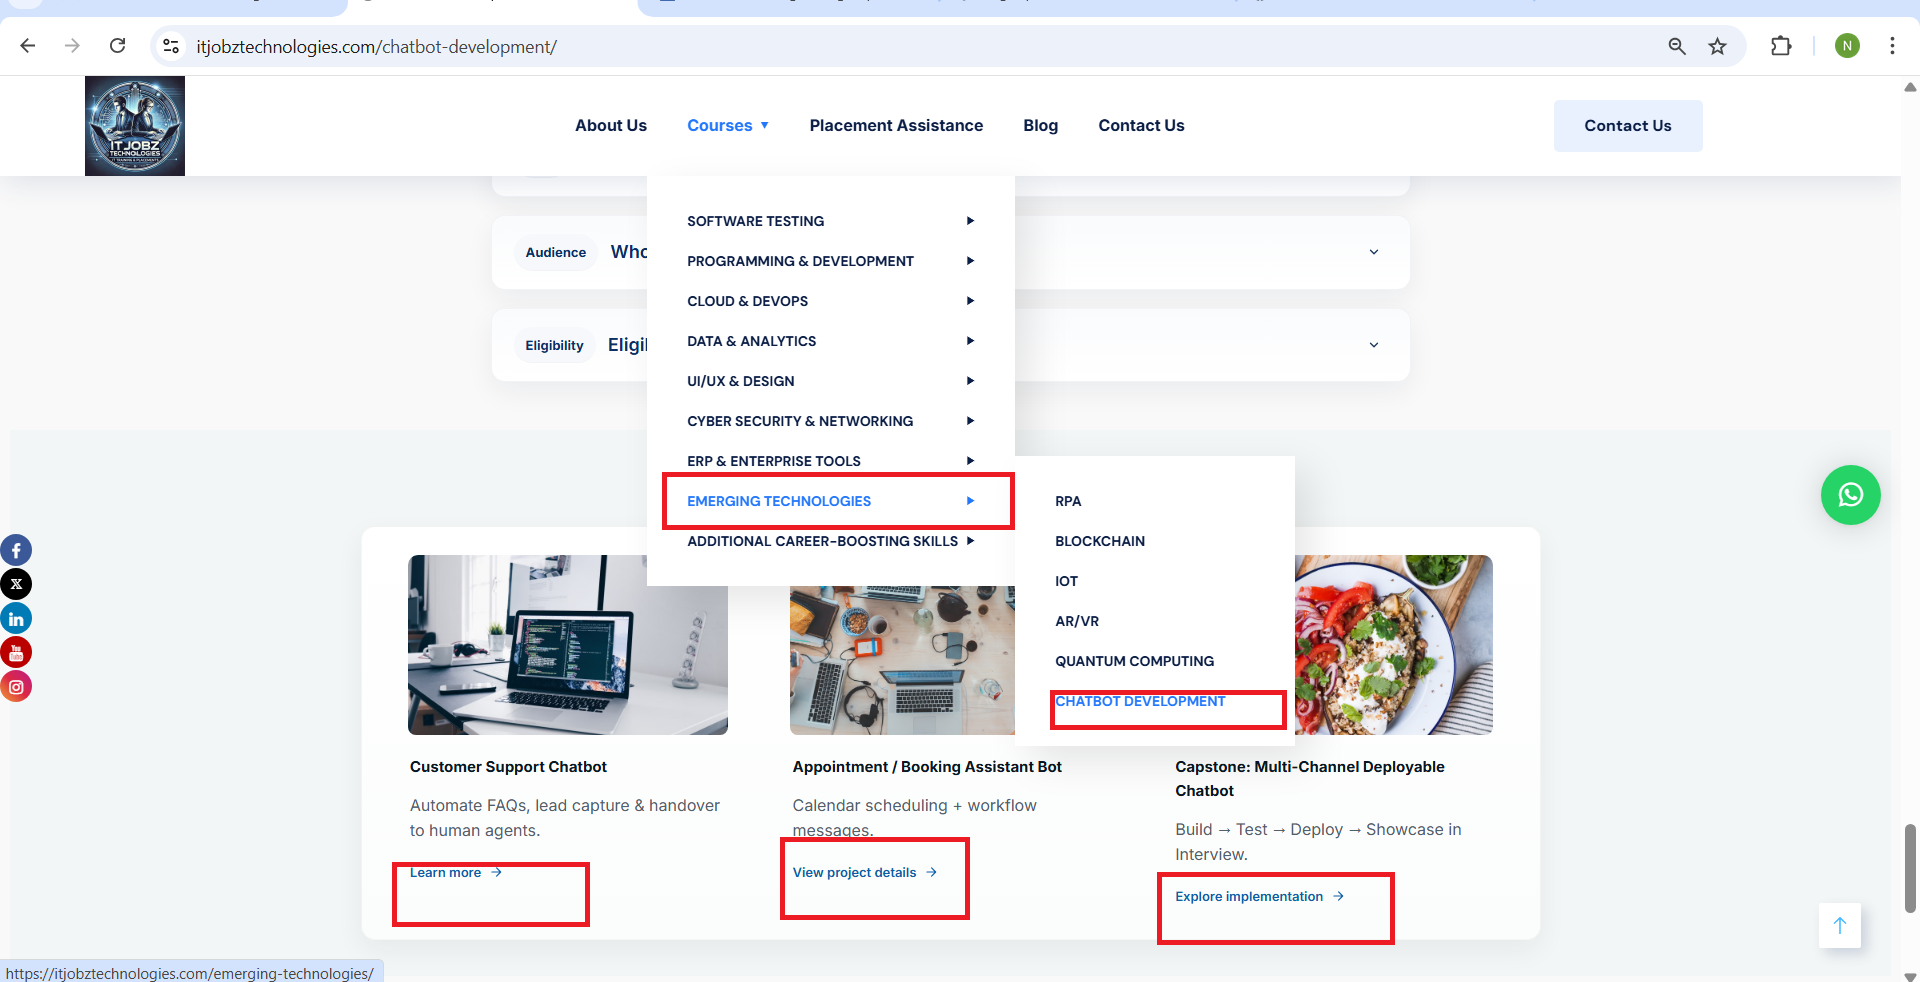Bookmark this page with star icon

[1717, 46]
